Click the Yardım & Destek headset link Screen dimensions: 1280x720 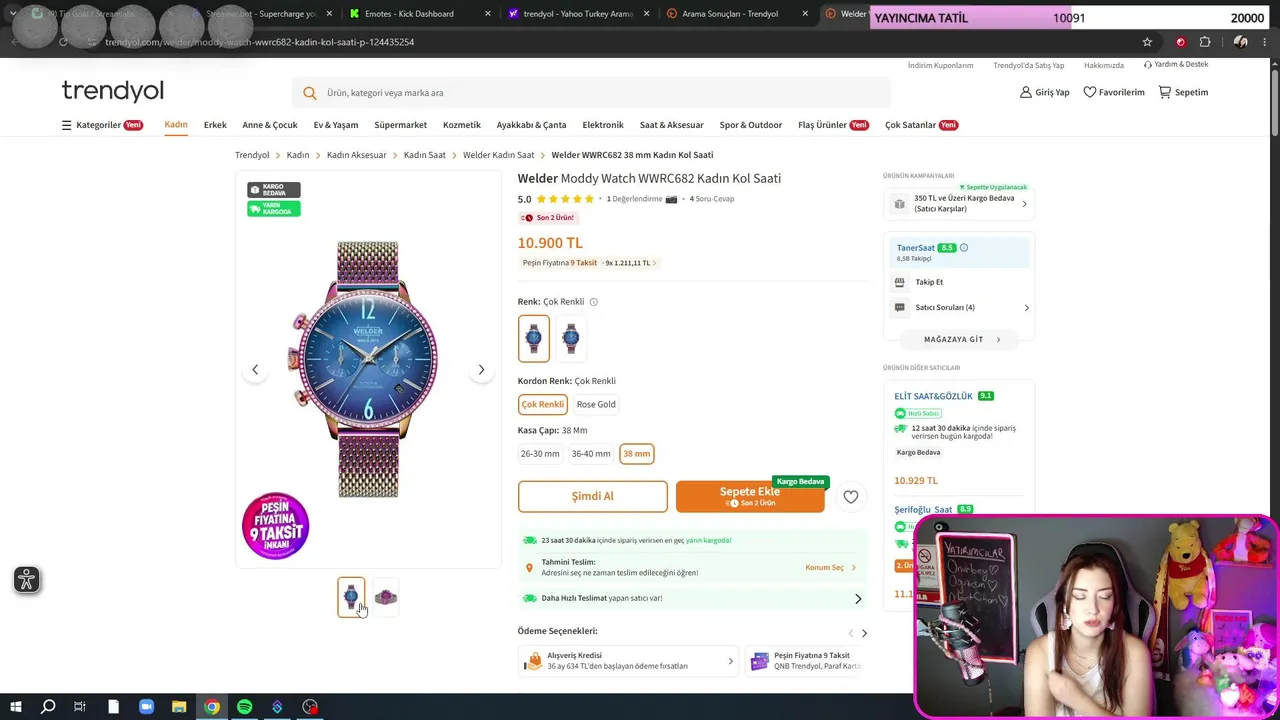(x=1176, y=65)
